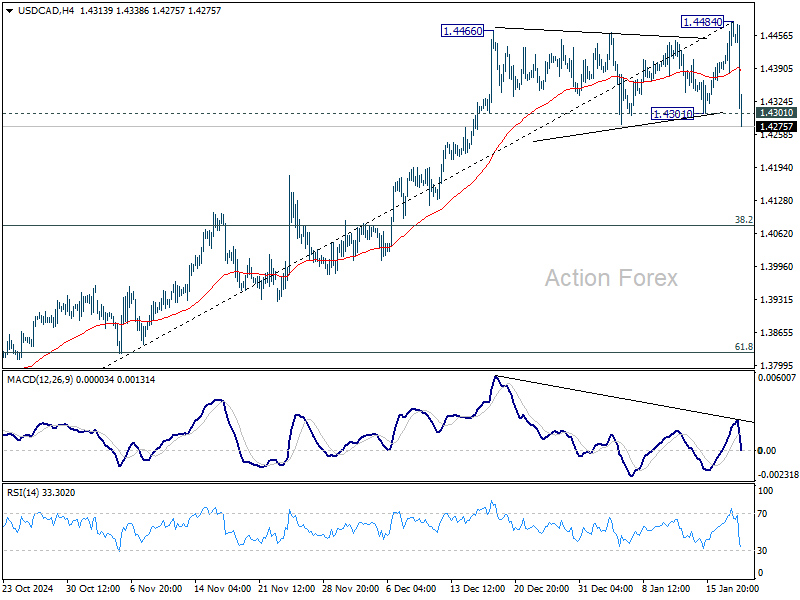Click the 15 Jan 20:00 time label

click(x=732, y=589)
